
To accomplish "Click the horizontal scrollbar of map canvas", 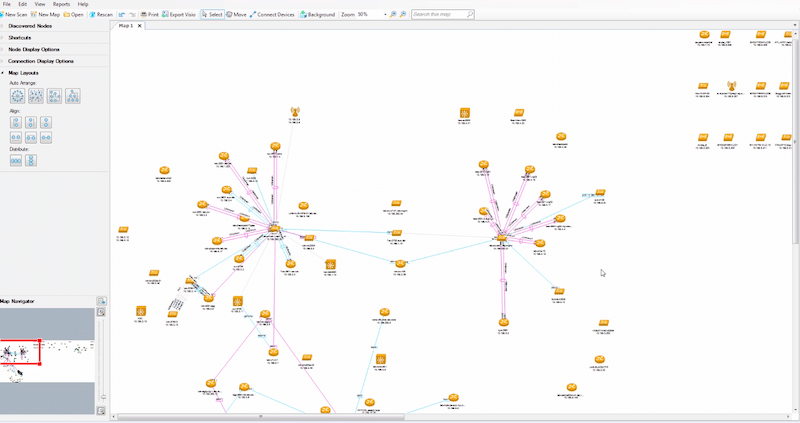I will point(261,417).
